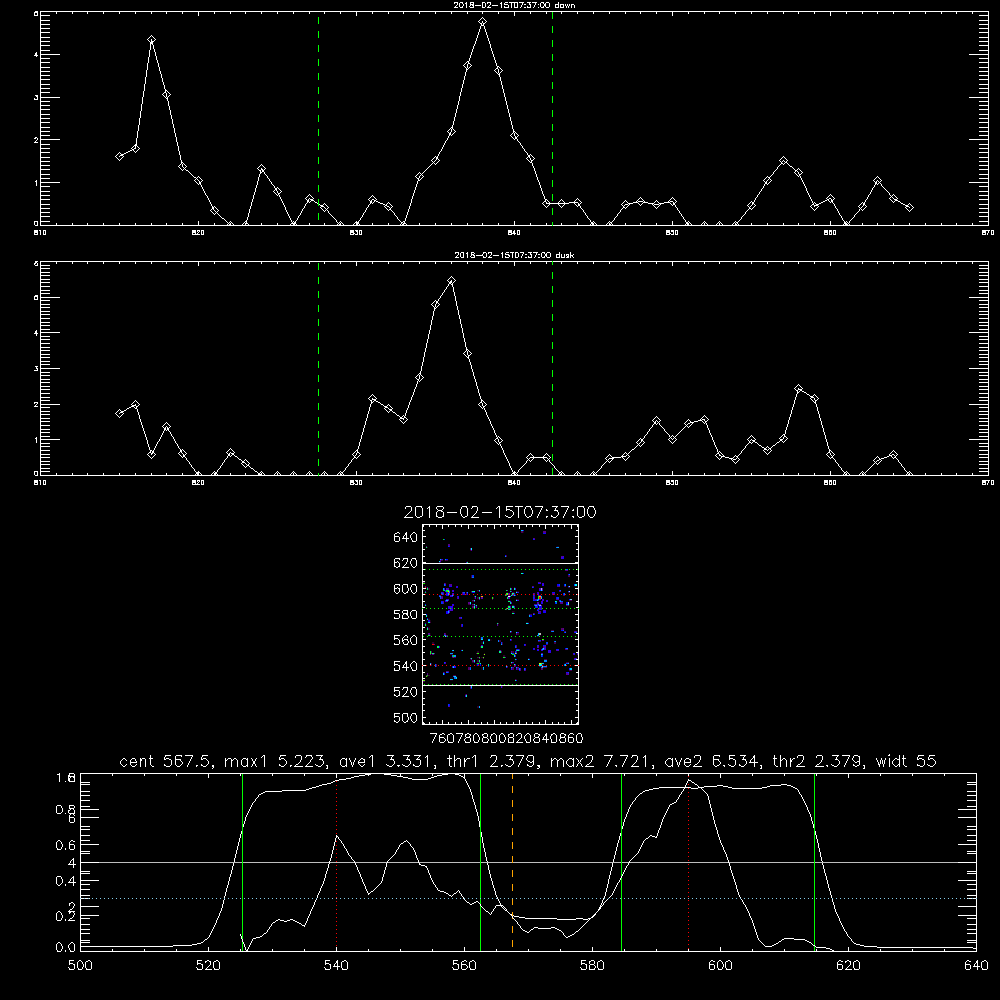
Task: Click bottom plot x-axis label '520'
Action: click(208, 966)
